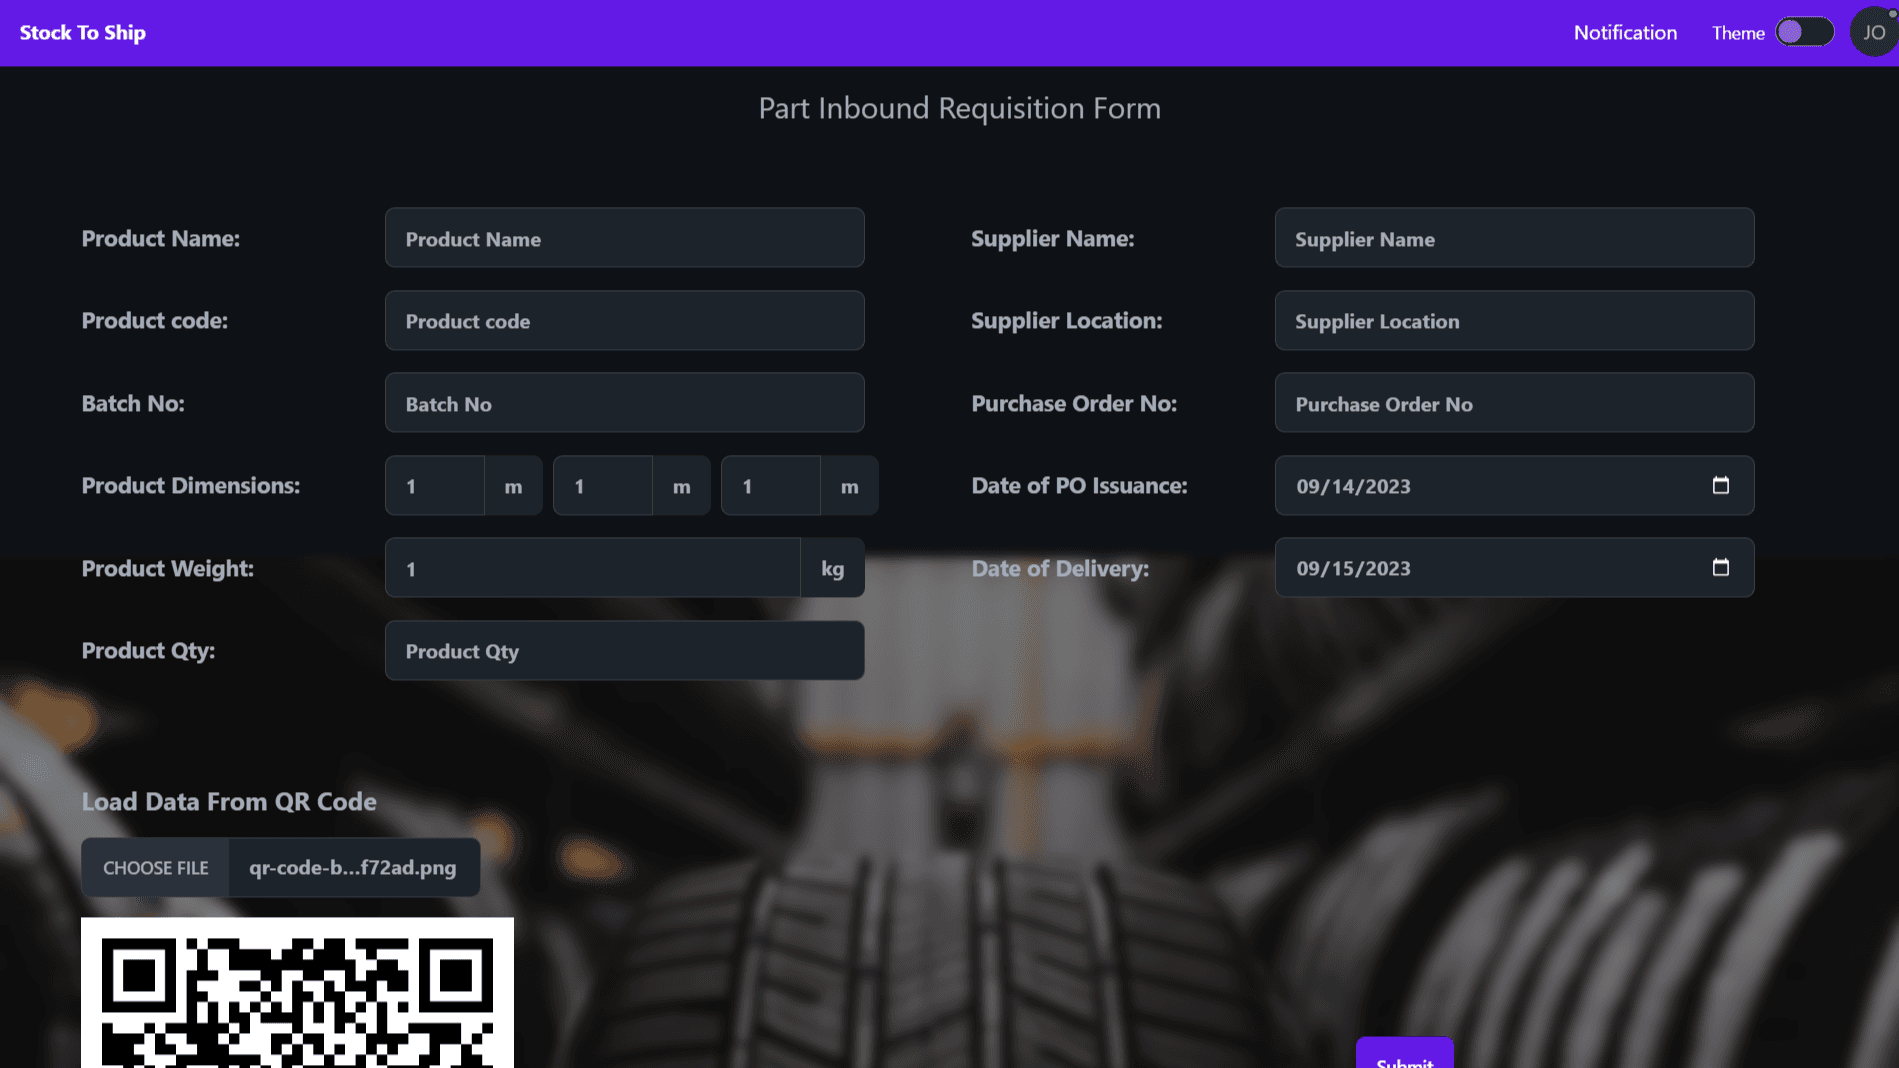Click the first dimension m unit label

[513, 486]
